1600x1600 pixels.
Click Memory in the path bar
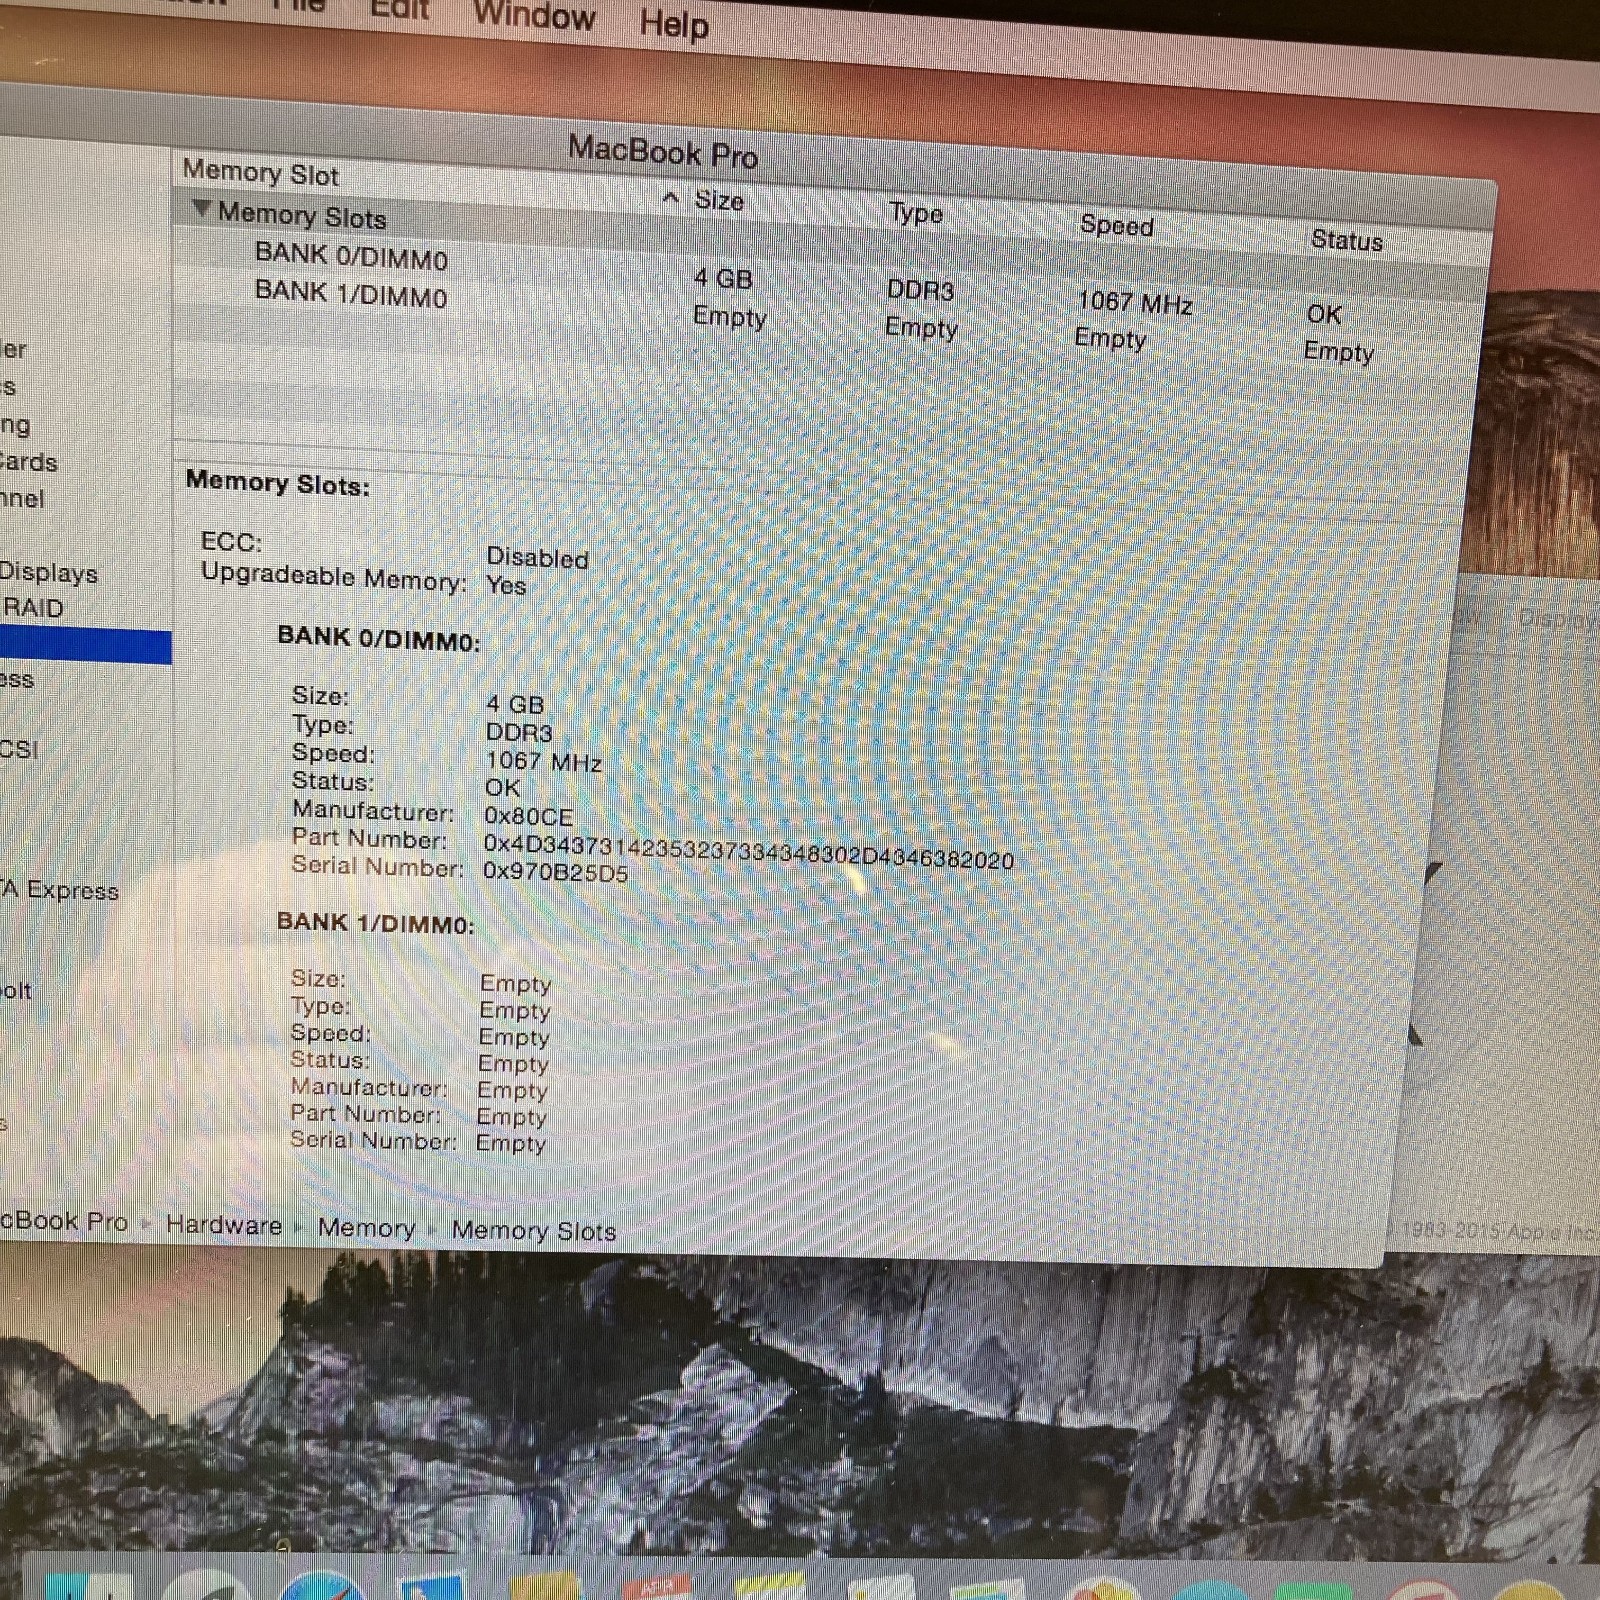point(366,1228)
